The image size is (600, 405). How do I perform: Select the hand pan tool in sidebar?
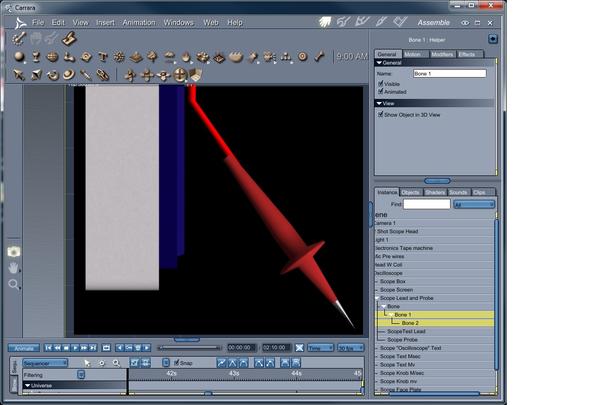click(x=13, y=268)
